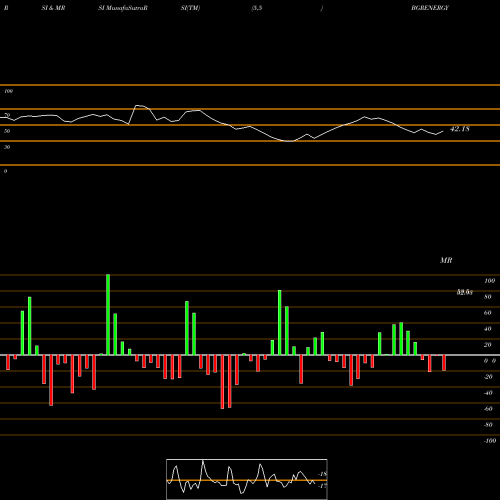This screenshot has width=500, height=500.
Task: Click the '(5,5' parameter text in the header
Action: (257, 8)
